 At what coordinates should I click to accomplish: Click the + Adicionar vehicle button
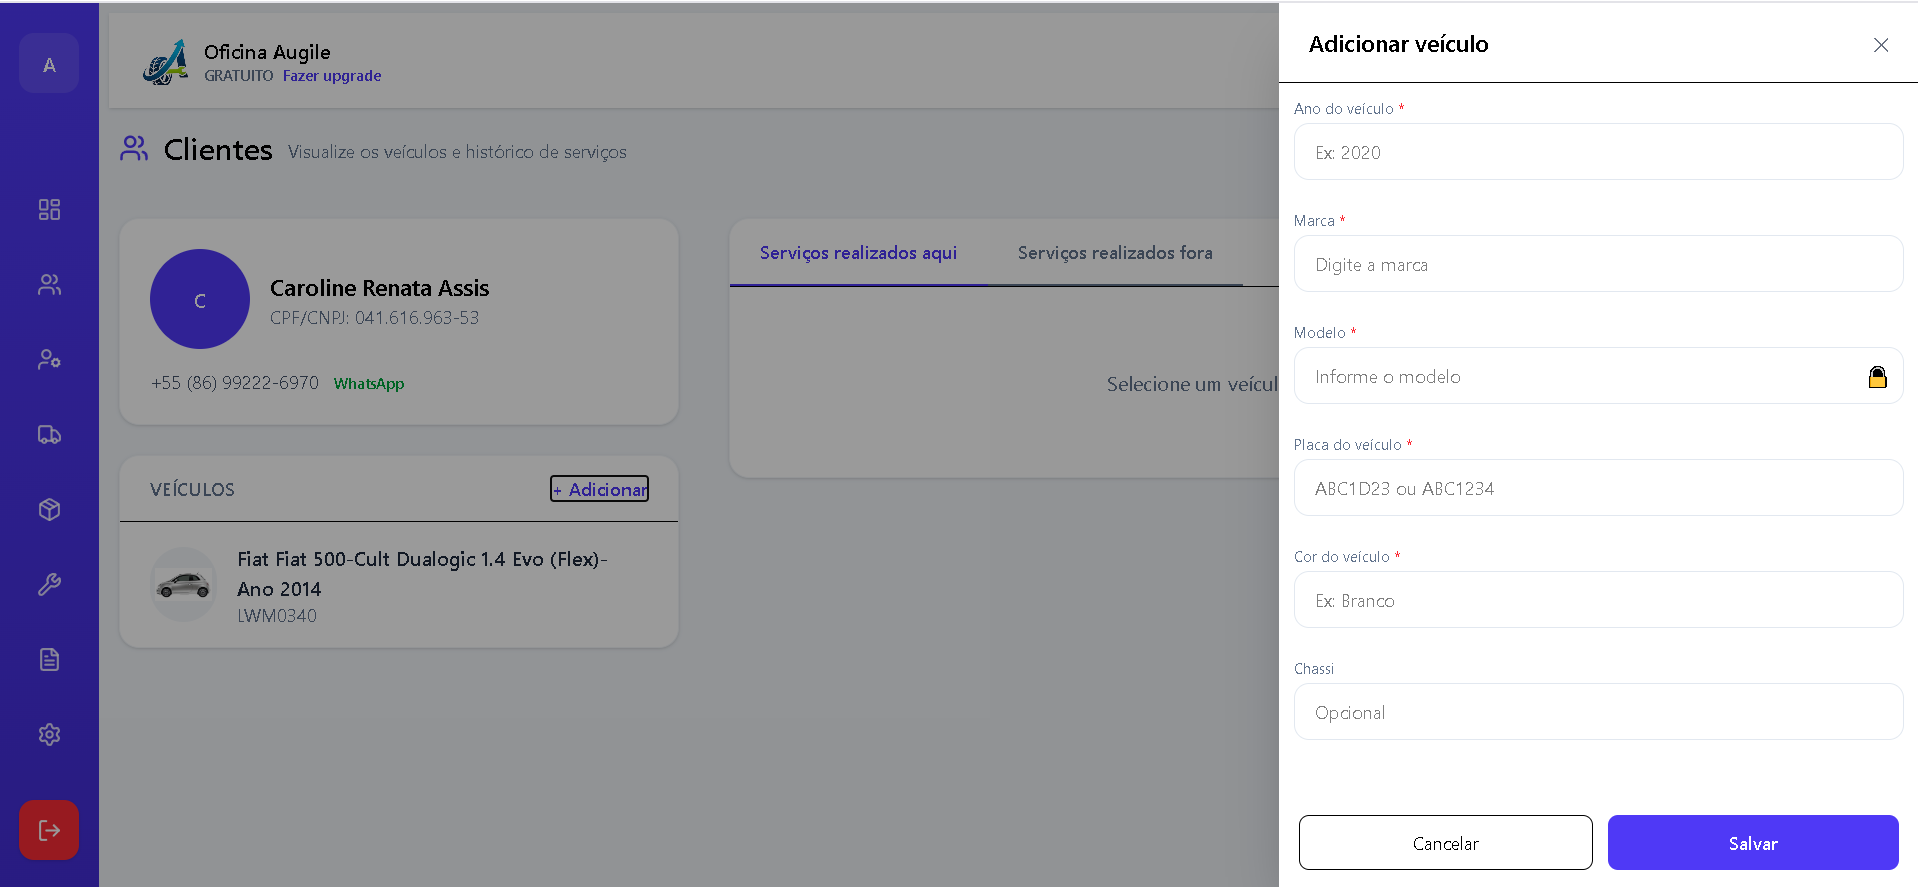(x=599, y=489)
